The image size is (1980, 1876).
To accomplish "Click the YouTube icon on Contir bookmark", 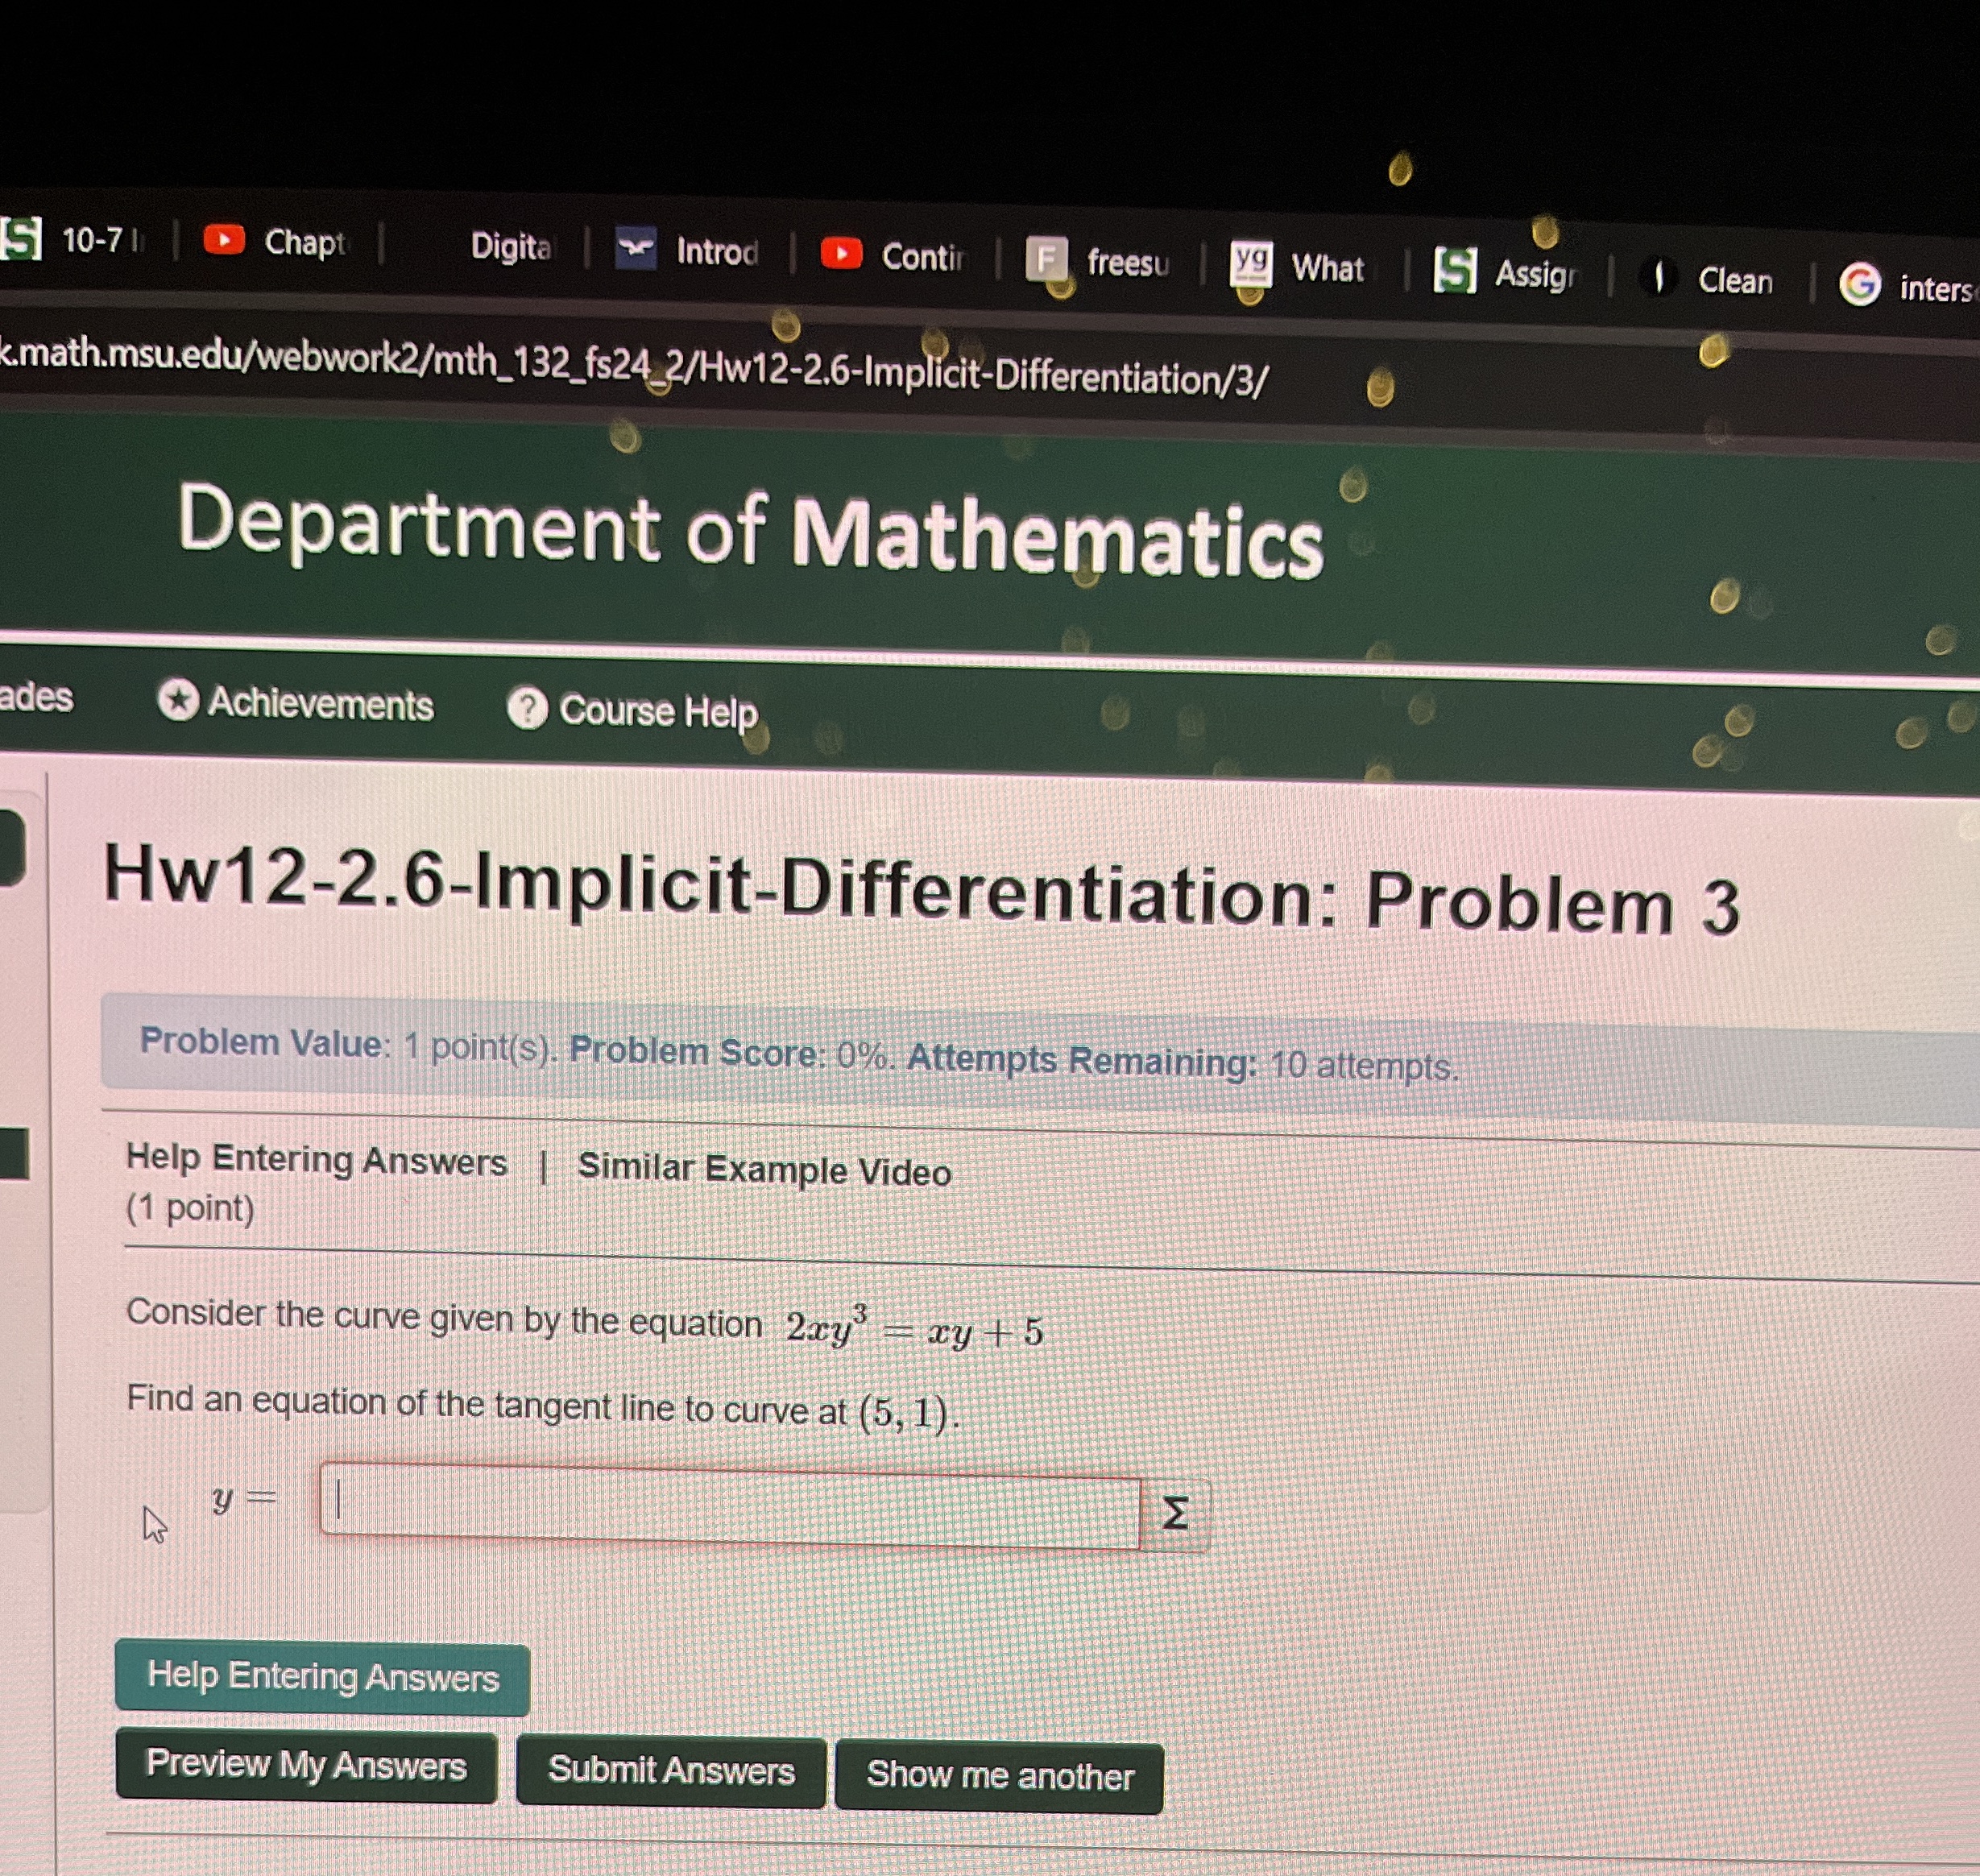I will (x=842, y=254).
